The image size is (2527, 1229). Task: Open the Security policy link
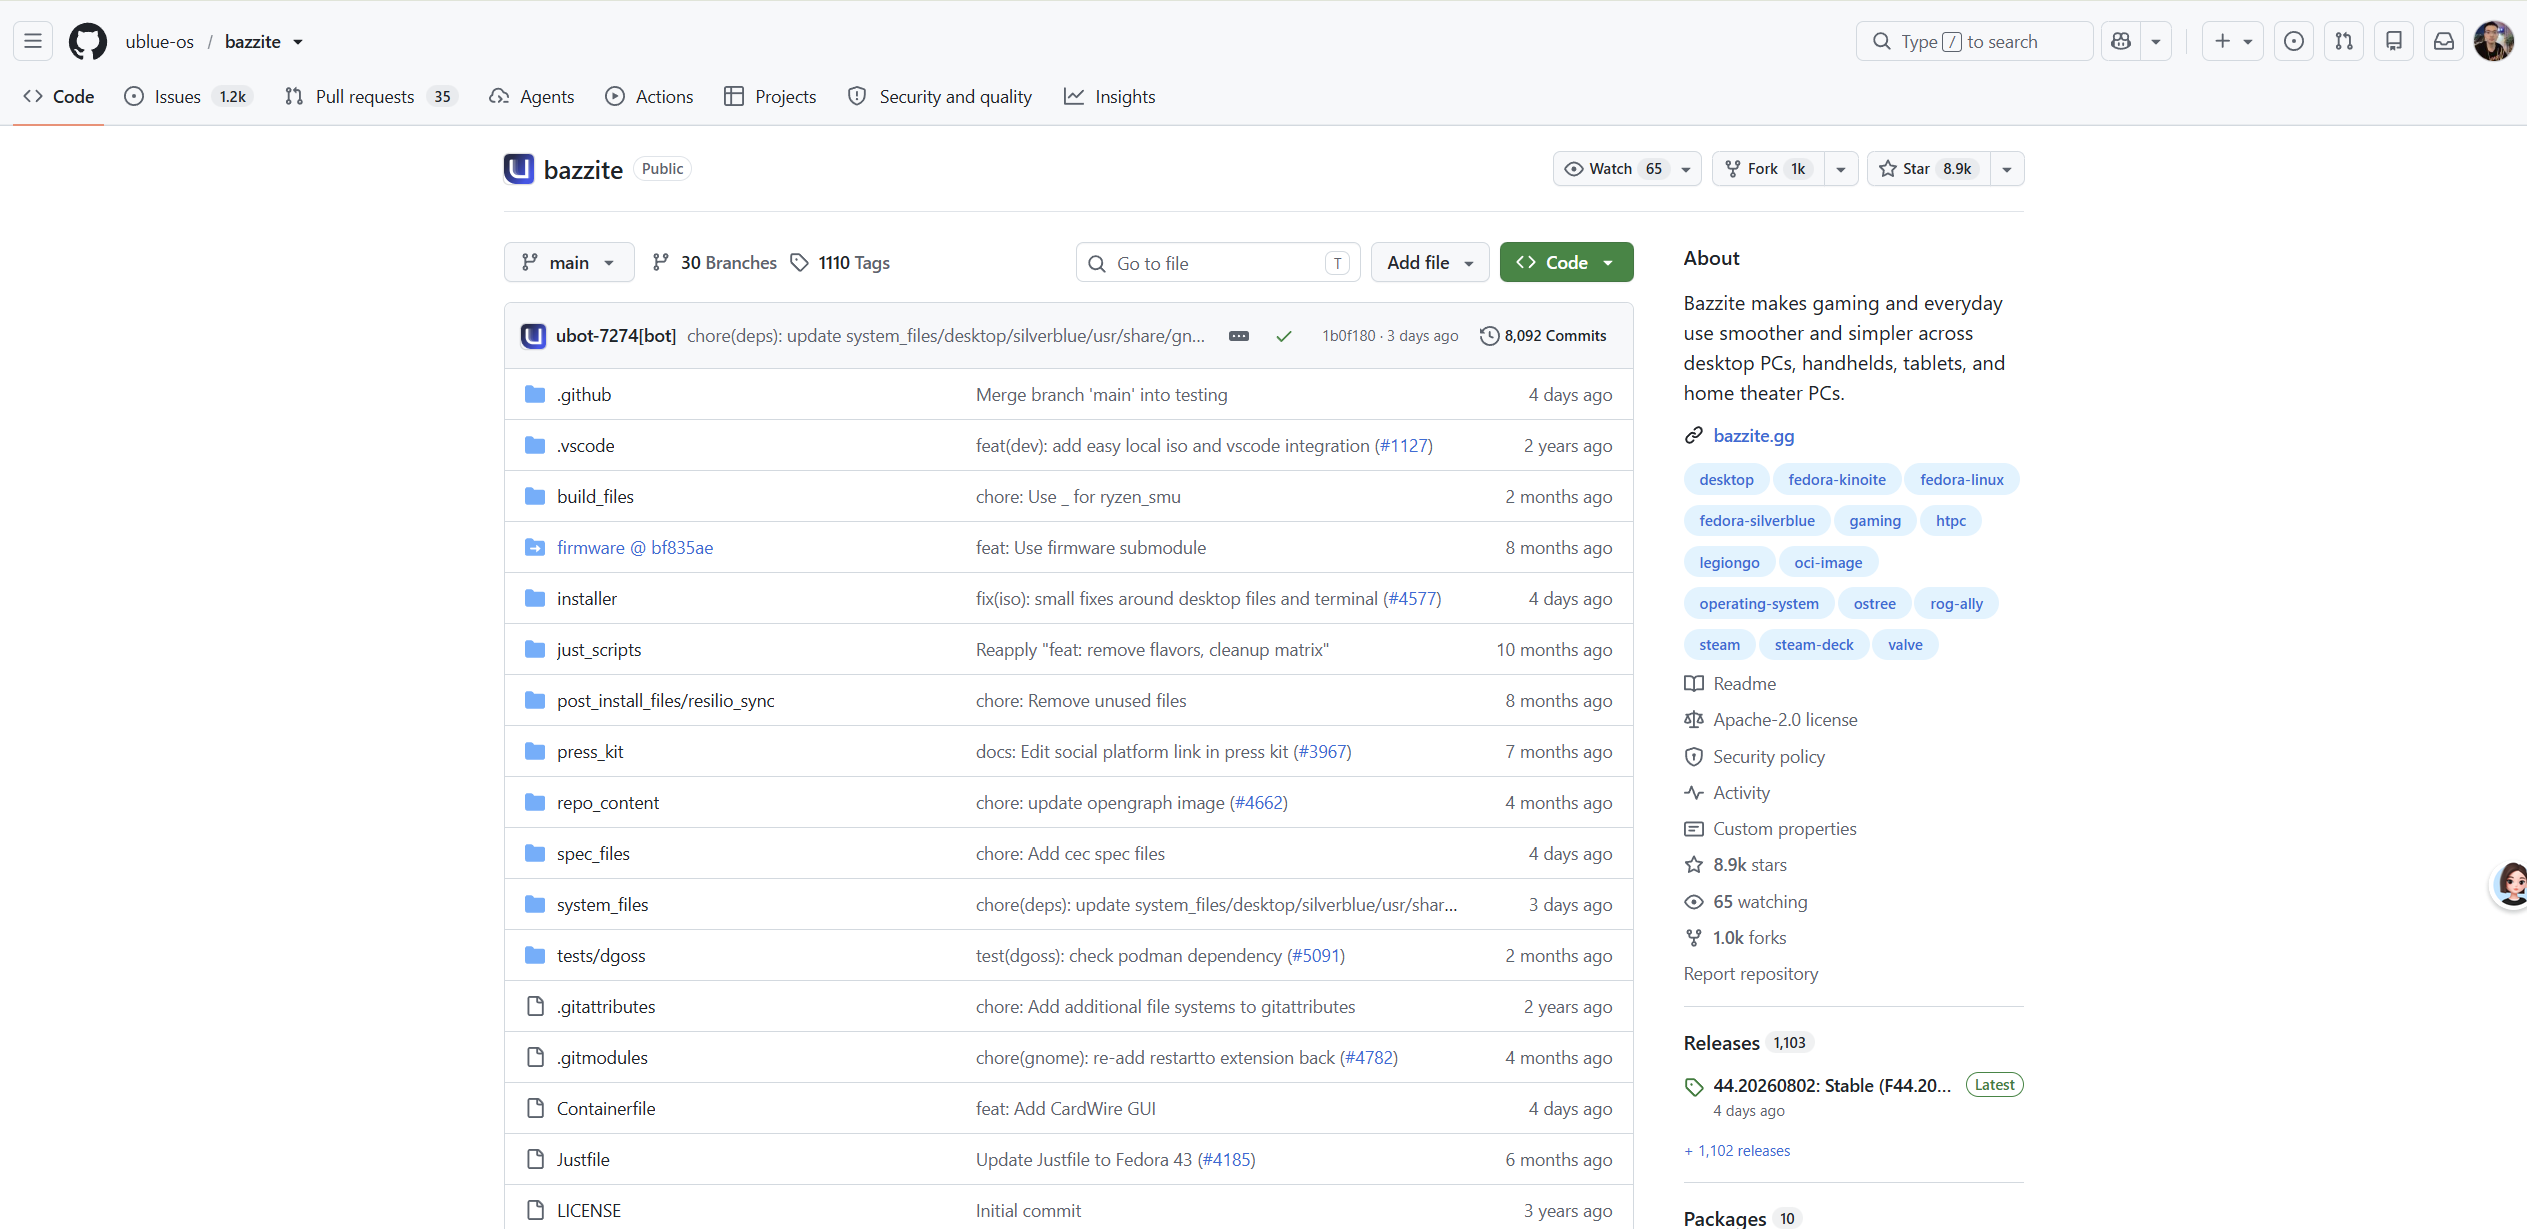(1768, 757)
